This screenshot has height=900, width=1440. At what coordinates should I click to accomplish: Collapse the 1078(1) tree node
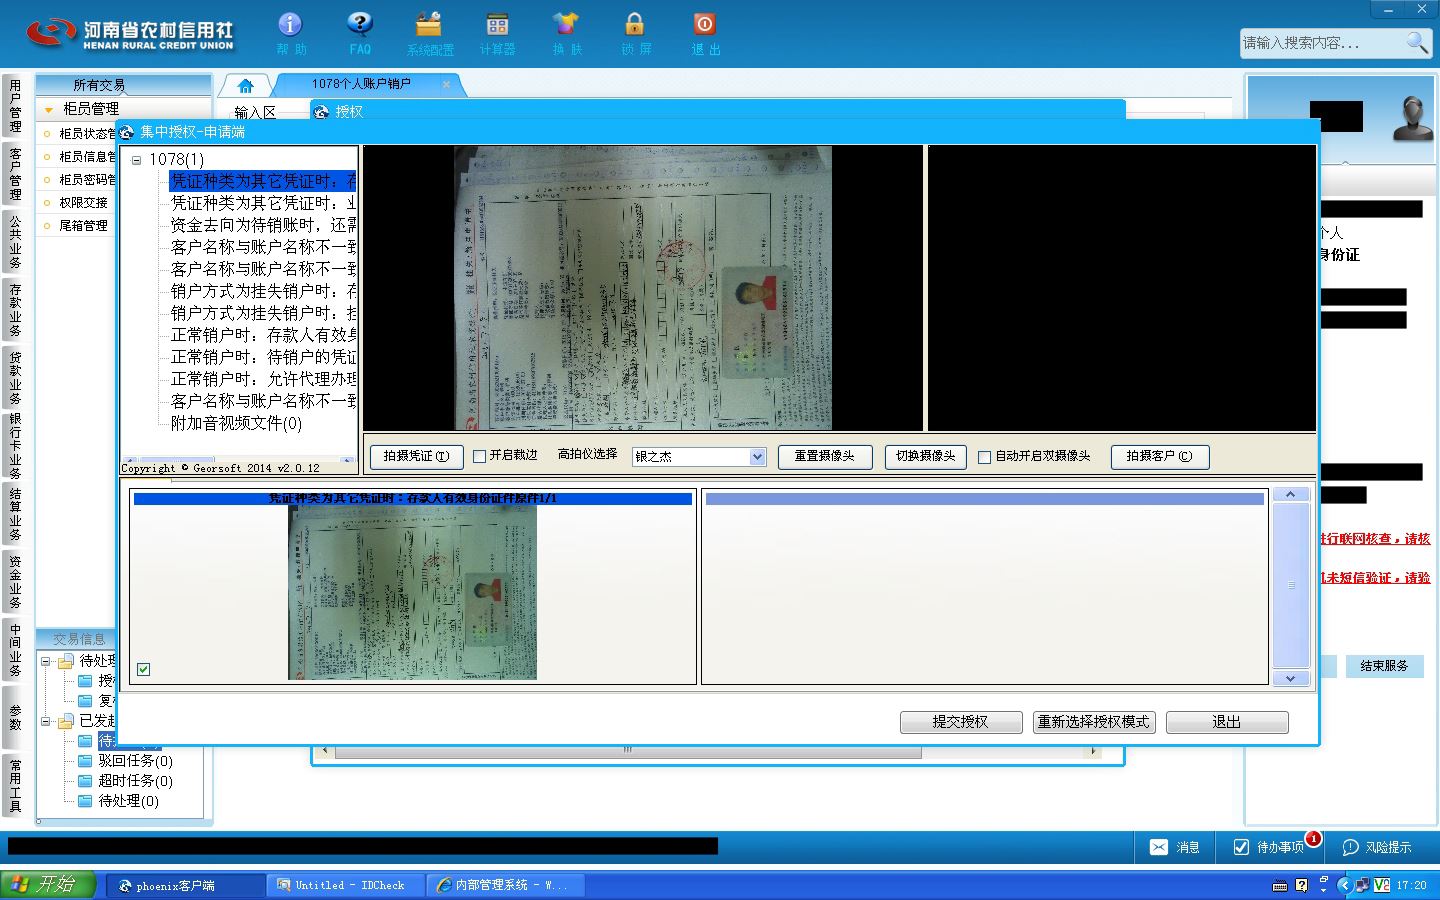[137, 160]
